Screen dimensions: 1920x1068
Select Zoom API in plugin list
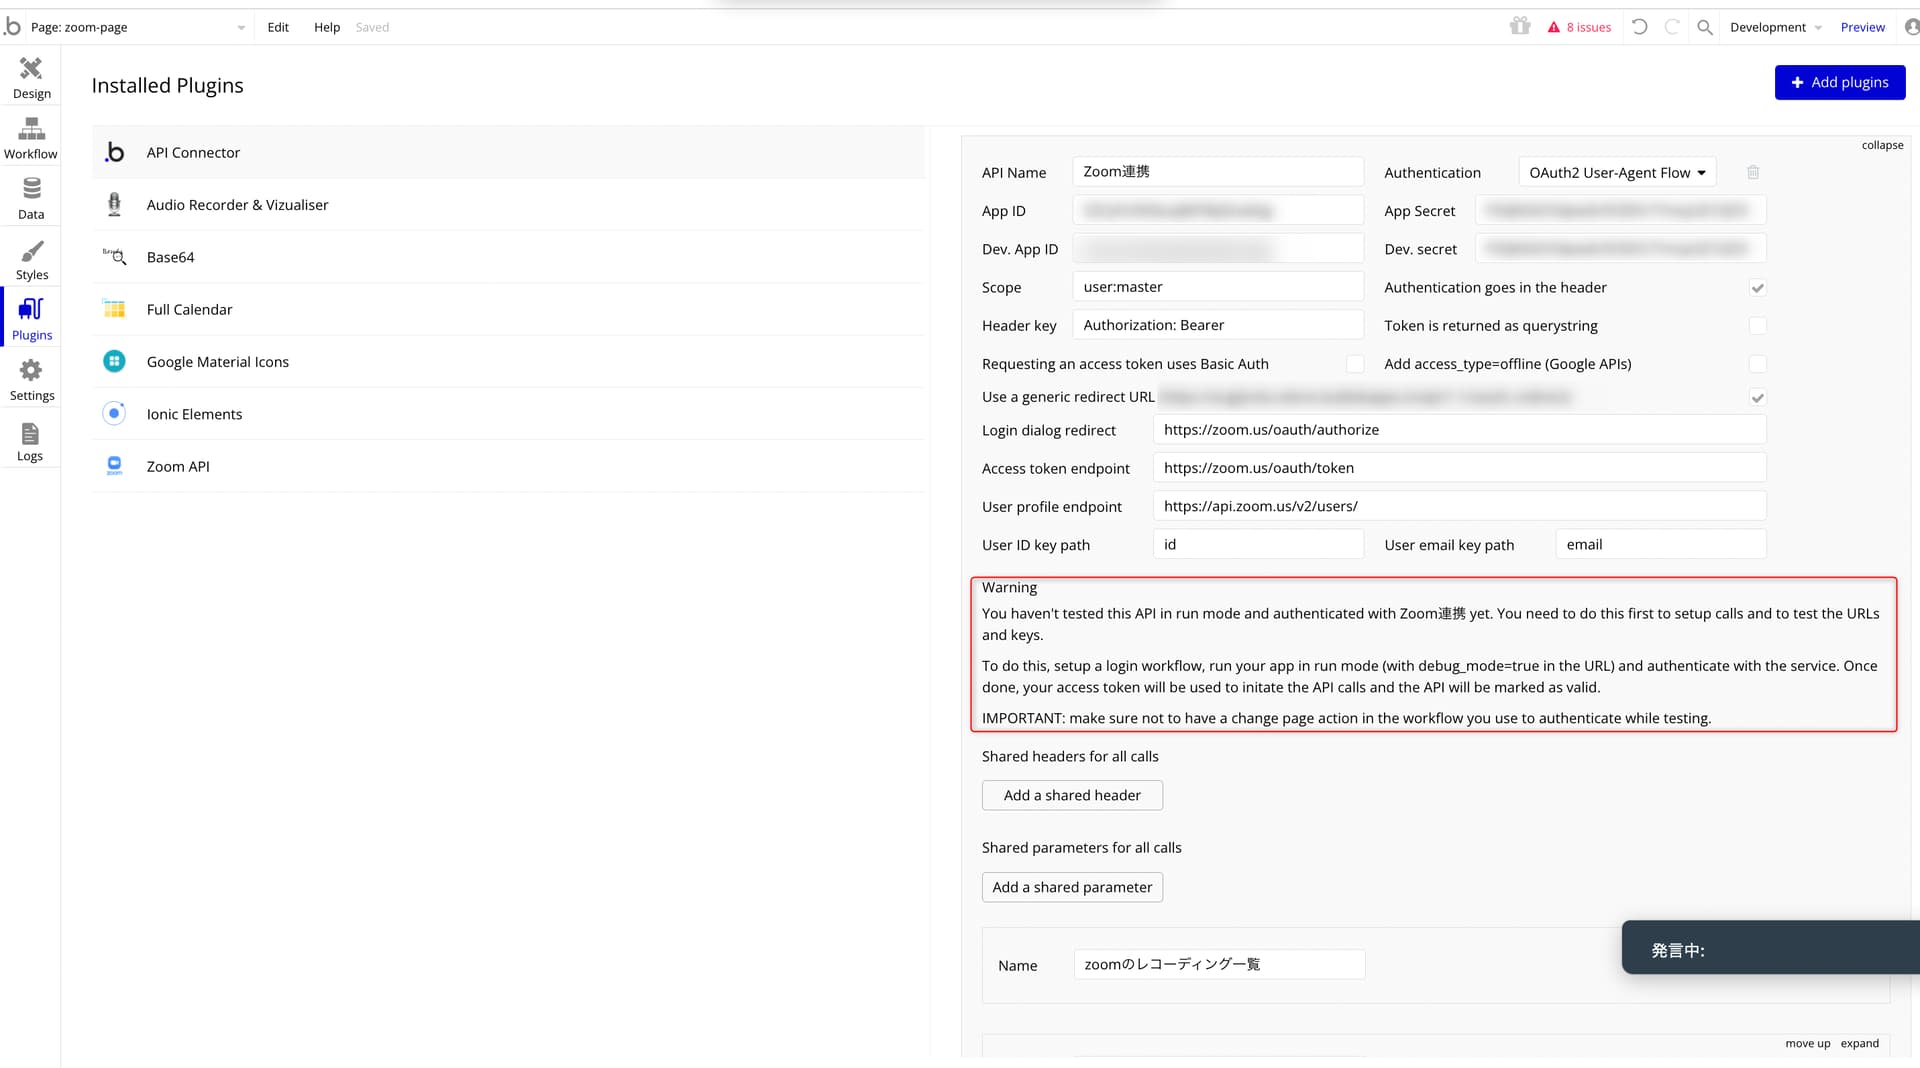[x=508, y=466]
